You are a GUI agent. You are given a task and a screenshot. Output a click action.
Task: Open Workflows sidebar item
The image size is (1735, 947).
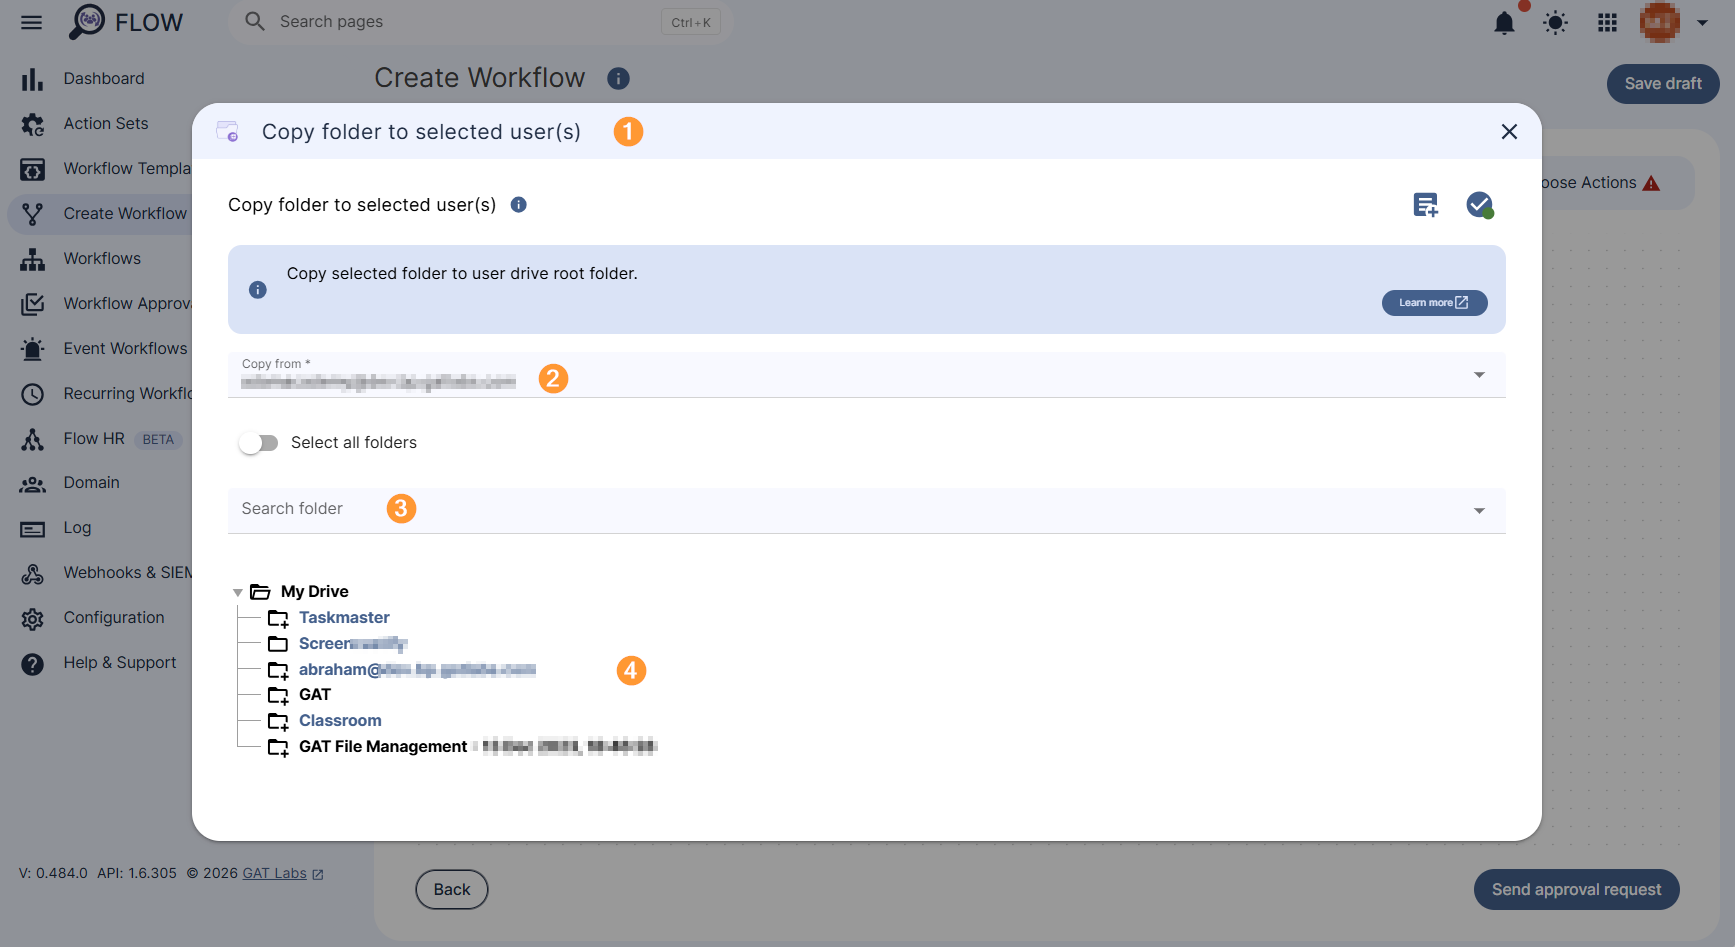[102, 259]
